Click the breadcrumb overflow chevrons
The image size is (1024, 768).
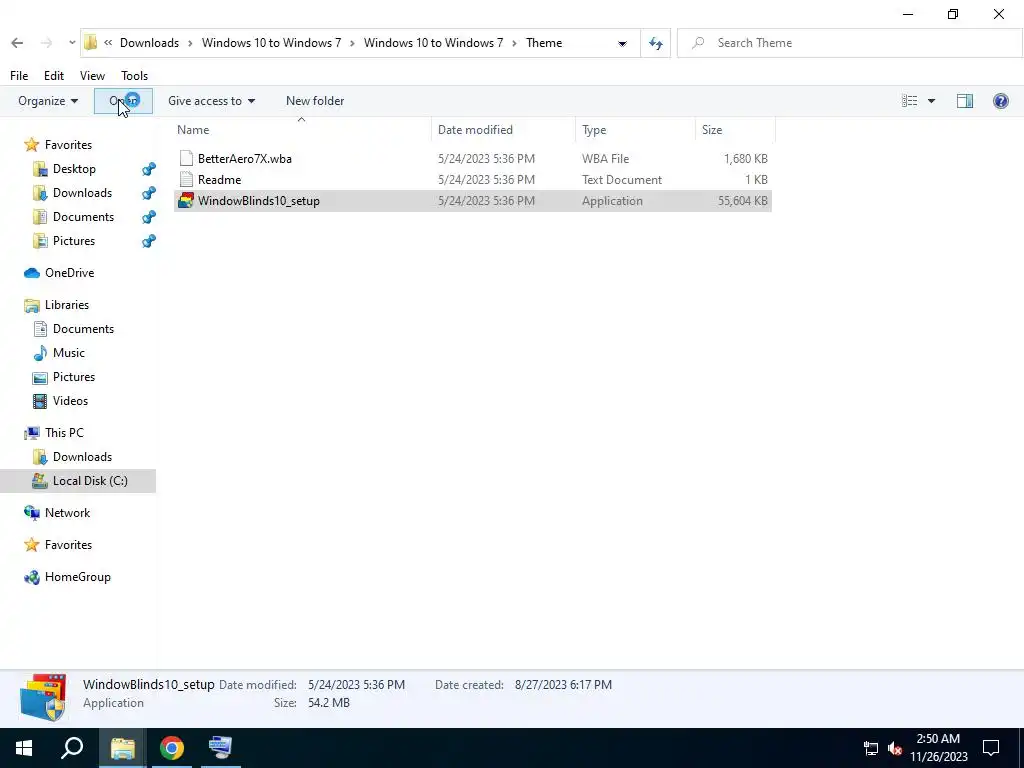coord(108,43)
